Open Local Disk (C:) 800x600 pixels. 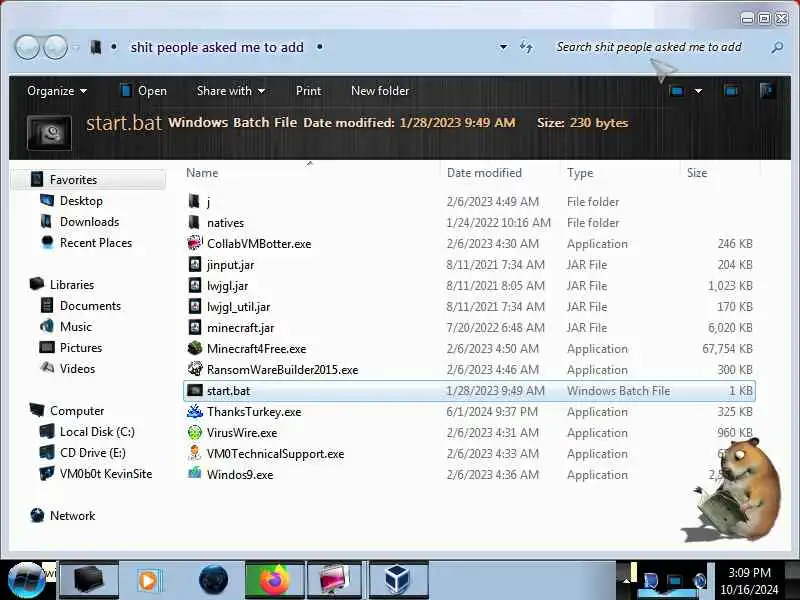97,431
